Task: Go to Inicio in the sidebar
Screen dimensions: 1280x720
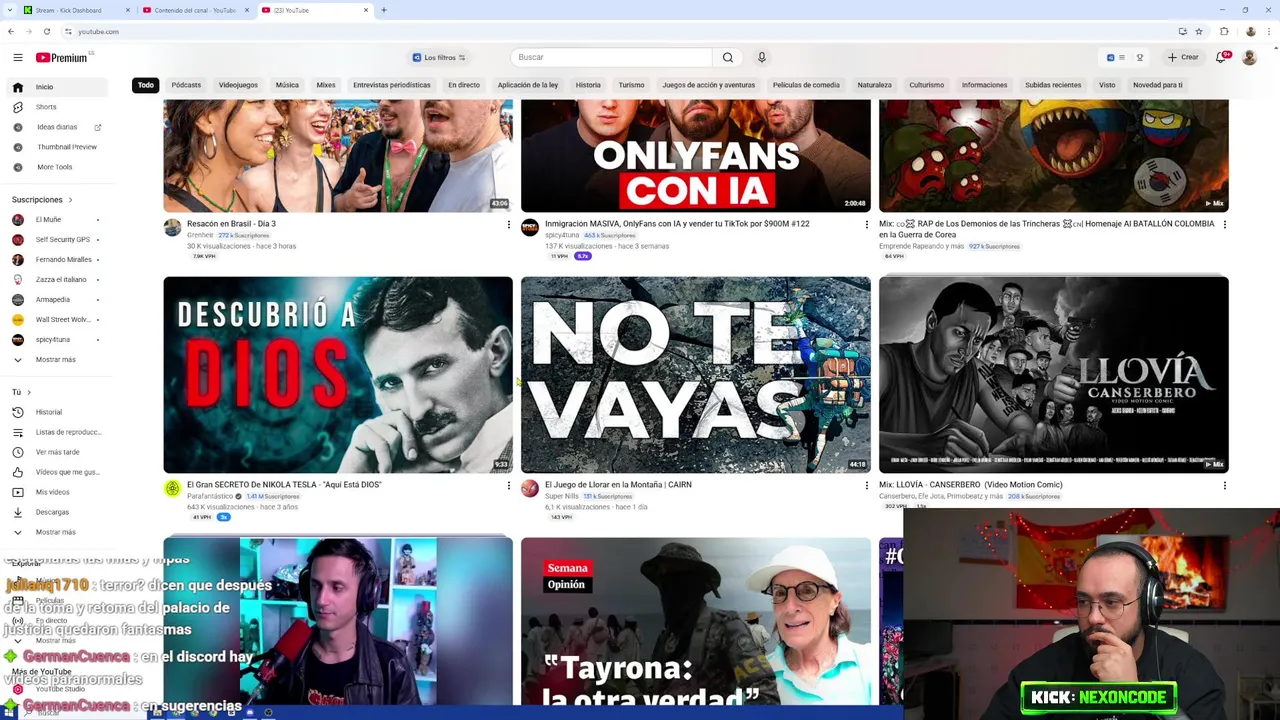Action: pos(58,87)
